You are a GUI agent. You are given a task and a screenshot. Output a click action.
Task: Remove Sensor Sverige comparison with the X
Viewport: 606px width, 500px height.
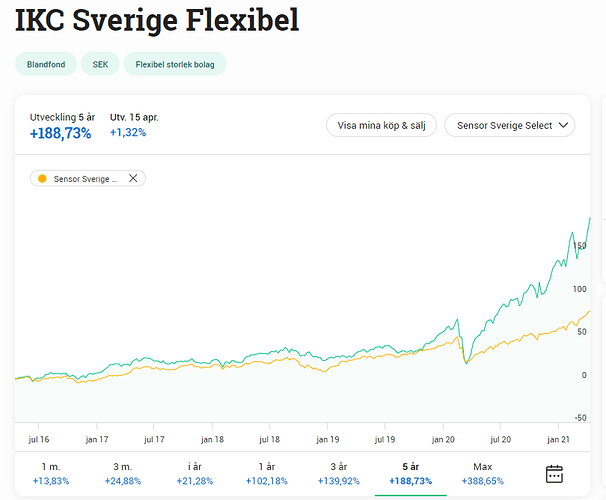coord(133,178)
